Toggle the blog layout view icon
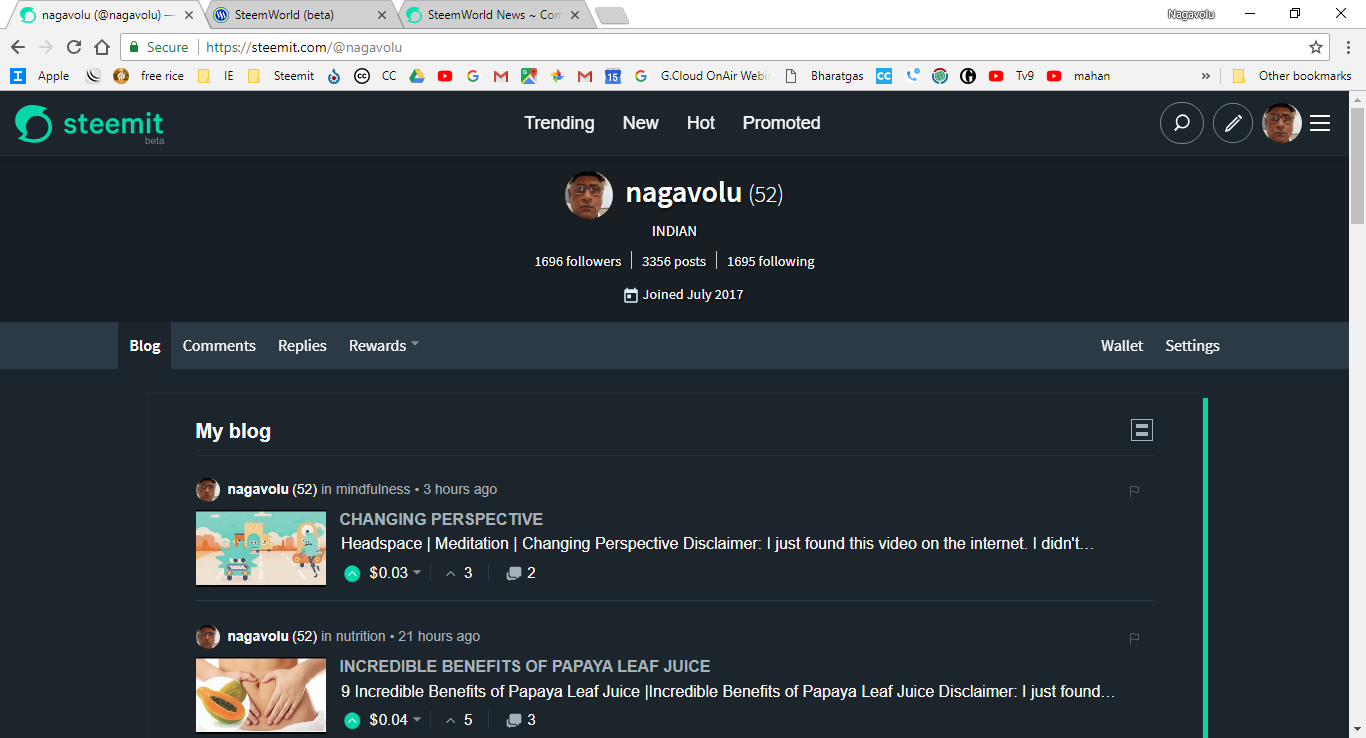This screenshot has height=738, width=1366. coord(1142,430)
